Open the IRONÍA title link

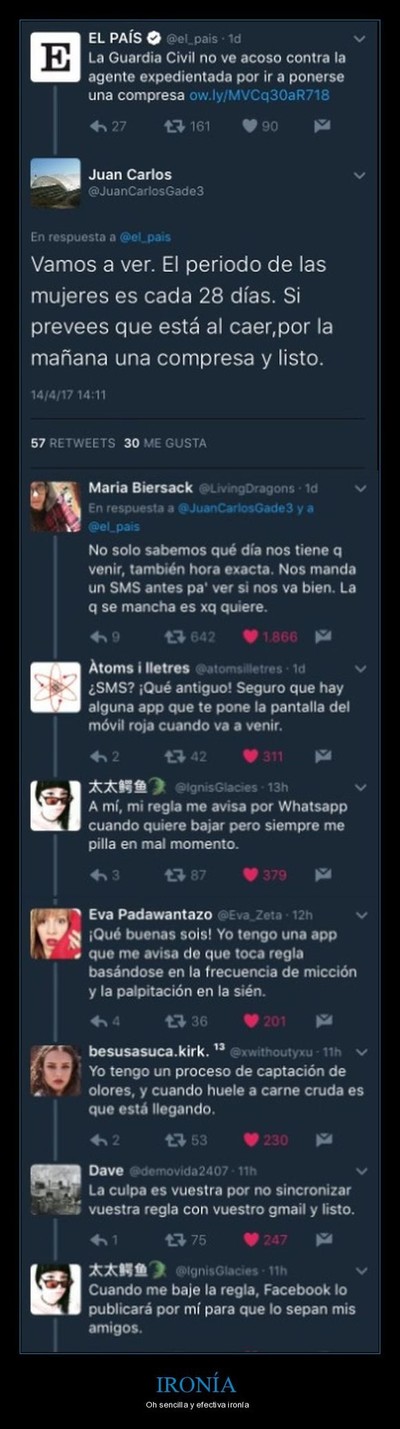tap(196, 1384)
